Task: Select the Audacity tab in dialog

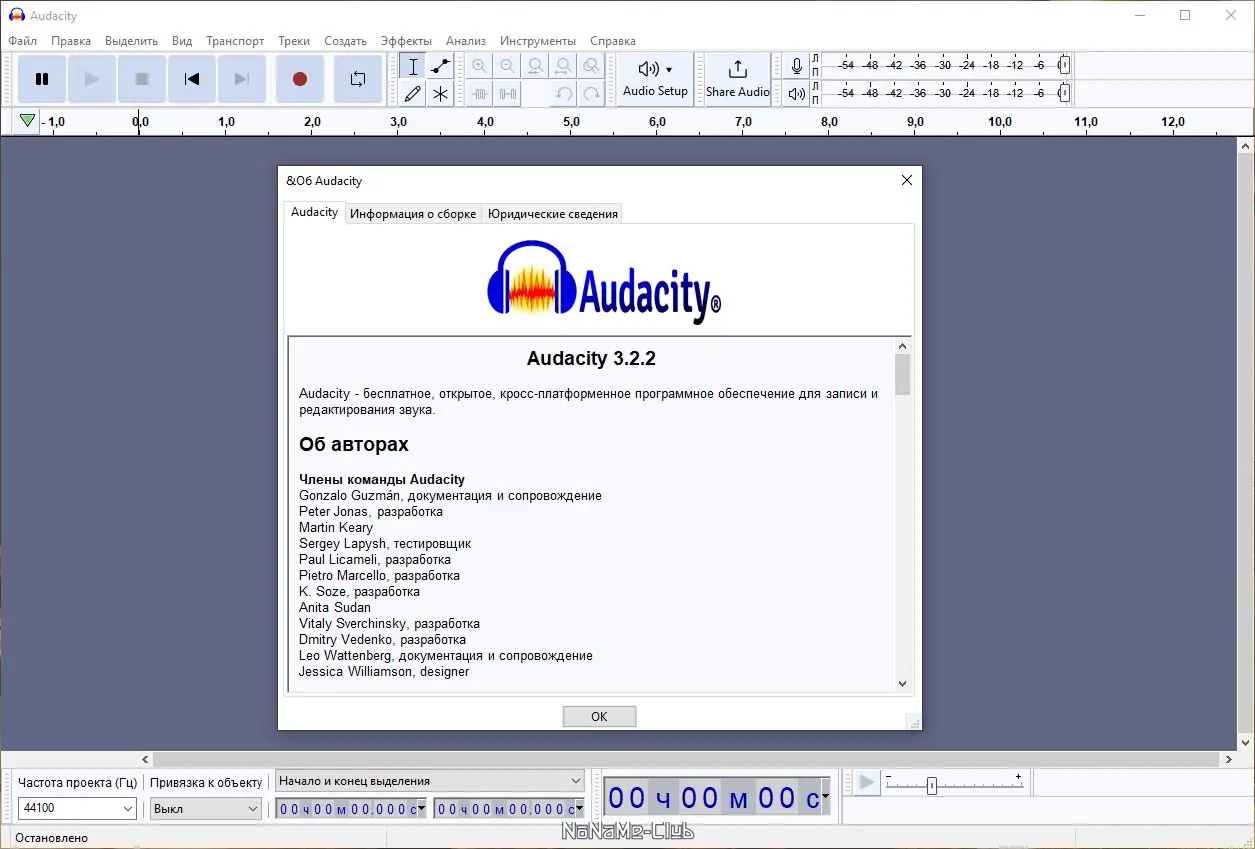Action: [x=314, y=212]
